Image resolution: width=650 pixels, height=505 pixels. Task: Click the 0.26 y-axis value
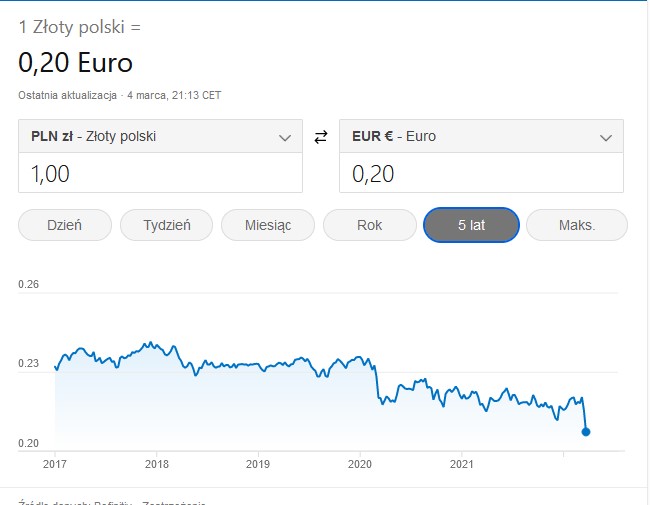(28, 285)
